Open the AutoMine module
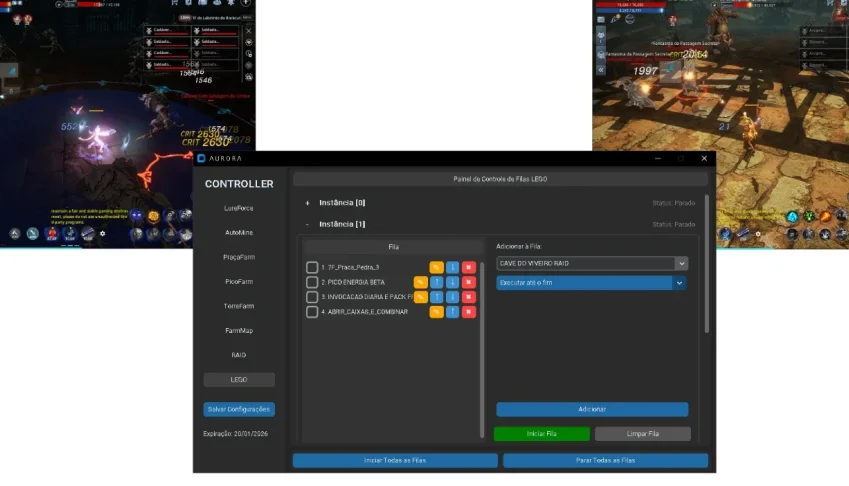Viewport: 849px width, 486px height. click(x=239, y=233)
